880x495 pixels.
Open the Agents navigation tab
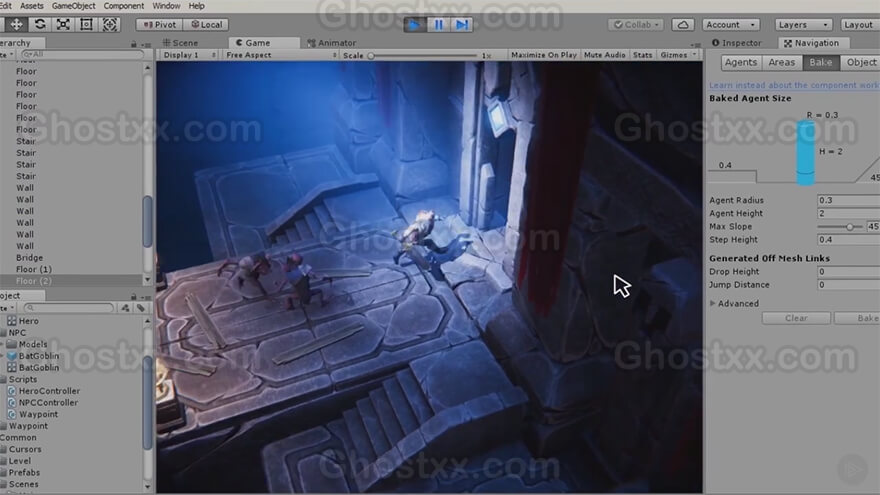[741, 62]
